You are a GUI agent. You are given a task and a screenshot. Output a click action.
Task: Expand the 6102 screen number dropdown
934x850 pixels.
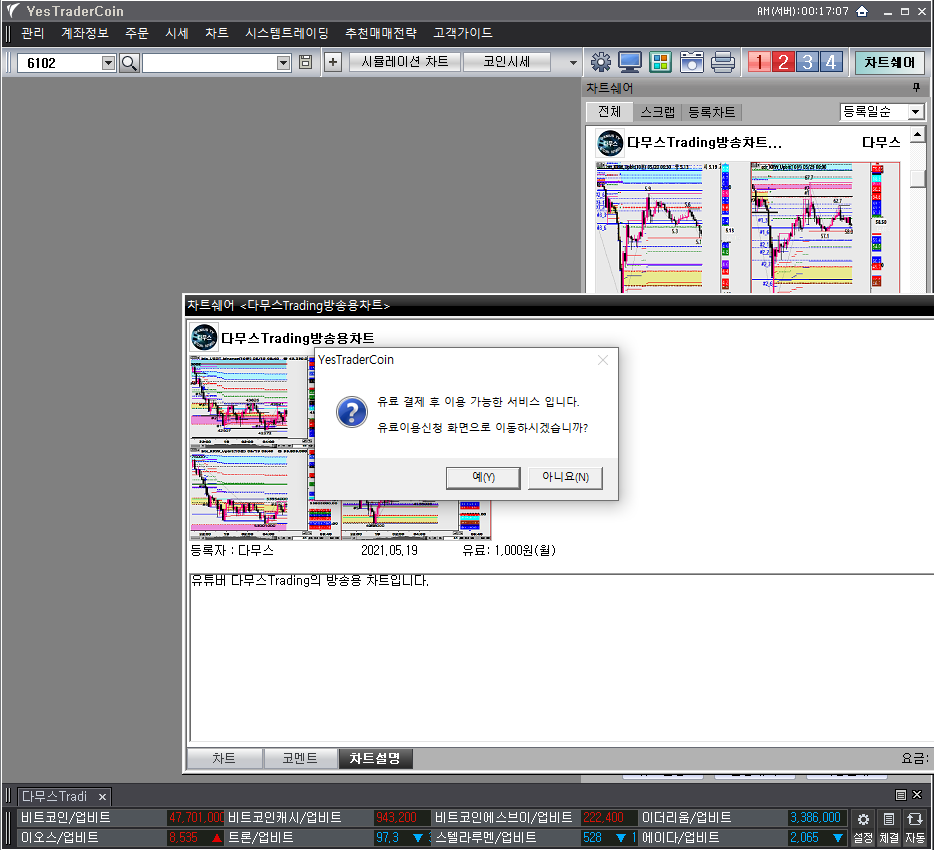click(109, 63)
